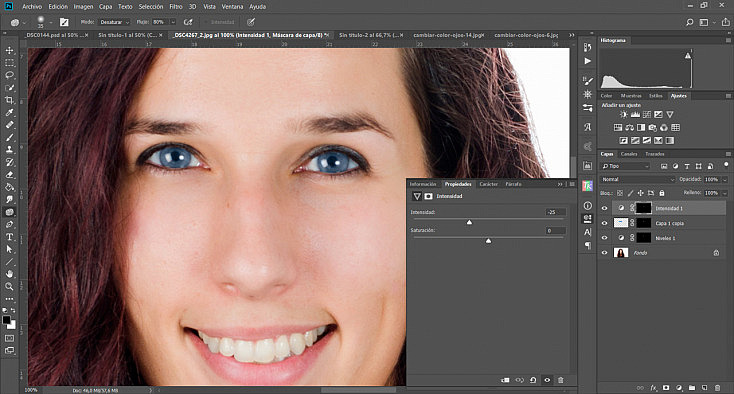This screenshot has height=394, width=734.
Task: Open the brush preset picker arrow
Action: [51, 22]
